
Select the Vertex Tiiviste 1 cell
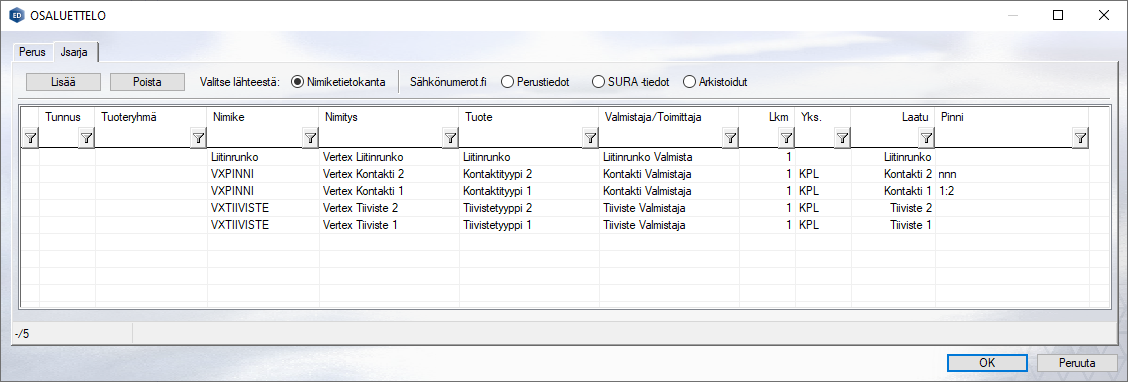coord(389,225)
